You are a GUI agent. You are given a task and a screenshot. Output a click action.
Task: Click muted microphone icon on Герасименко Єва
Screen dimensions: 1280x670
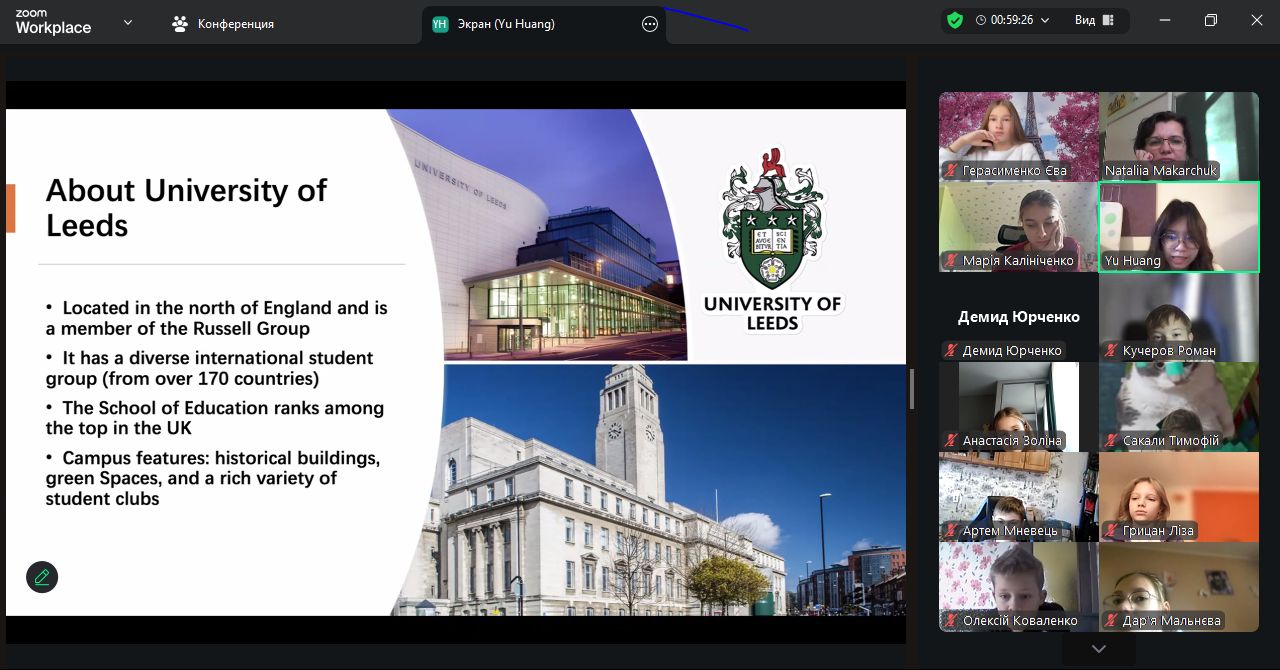coord(951,171)
